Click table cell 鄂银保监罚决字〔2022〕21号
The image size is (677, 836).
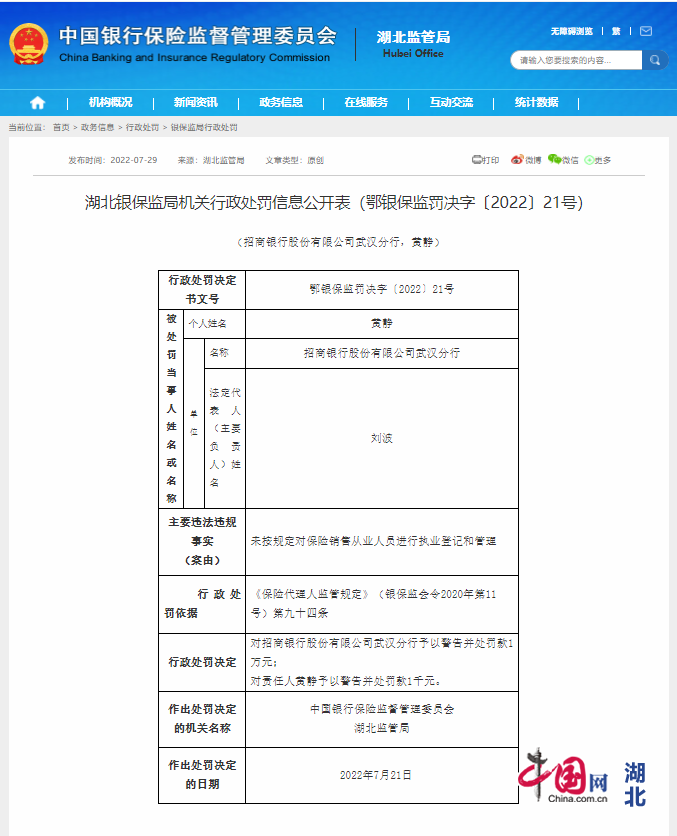[x=382, y=289]
